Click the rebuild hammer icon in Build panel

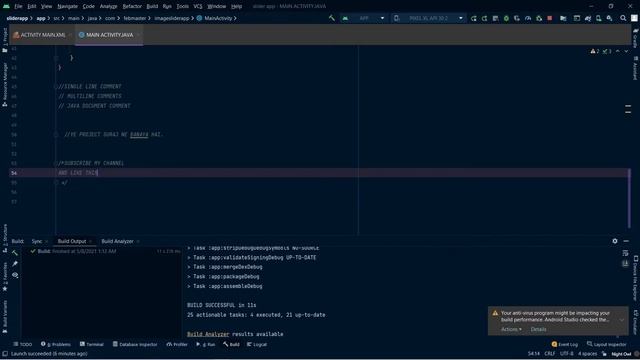coord(15,253)
